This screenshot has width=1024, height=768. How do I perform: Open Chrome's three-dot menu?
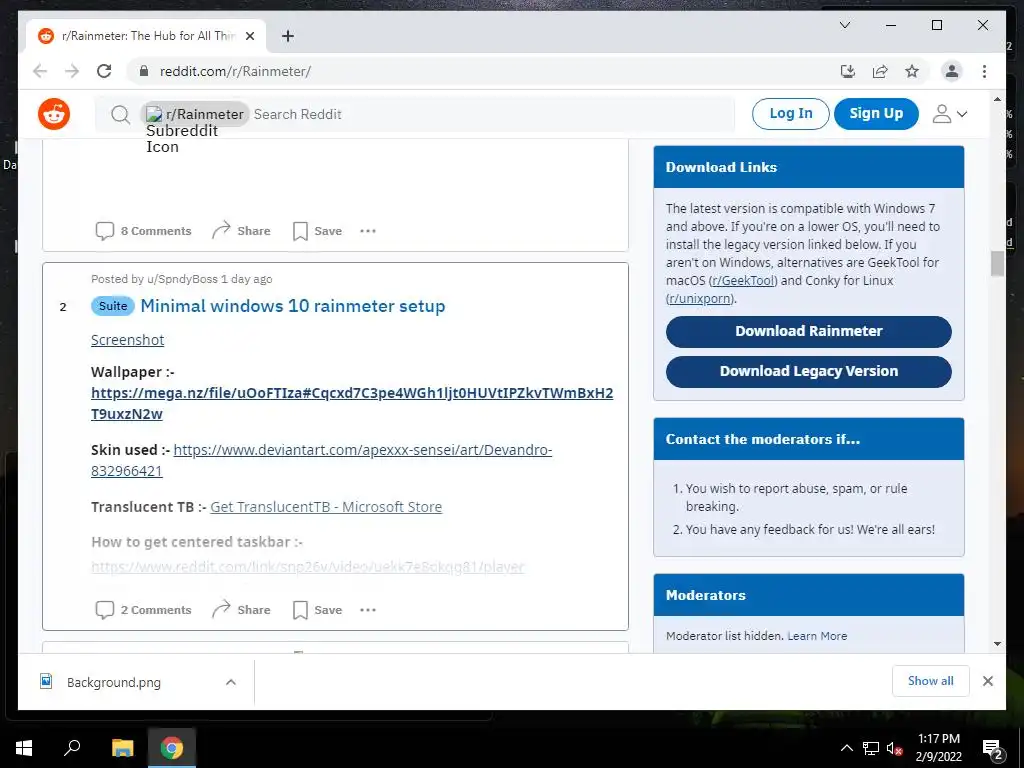click(984, 71)
